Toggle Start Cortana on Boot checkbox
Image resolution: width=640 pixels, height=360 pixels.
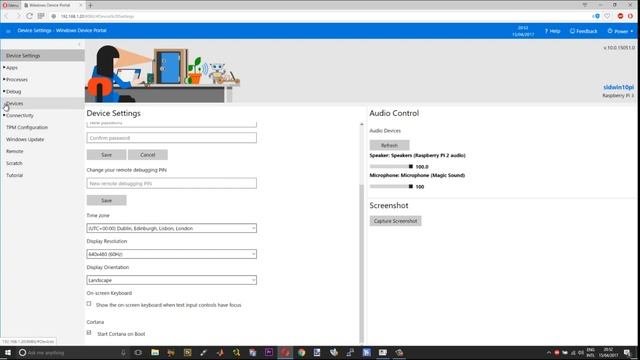click(x=89, y=333)
